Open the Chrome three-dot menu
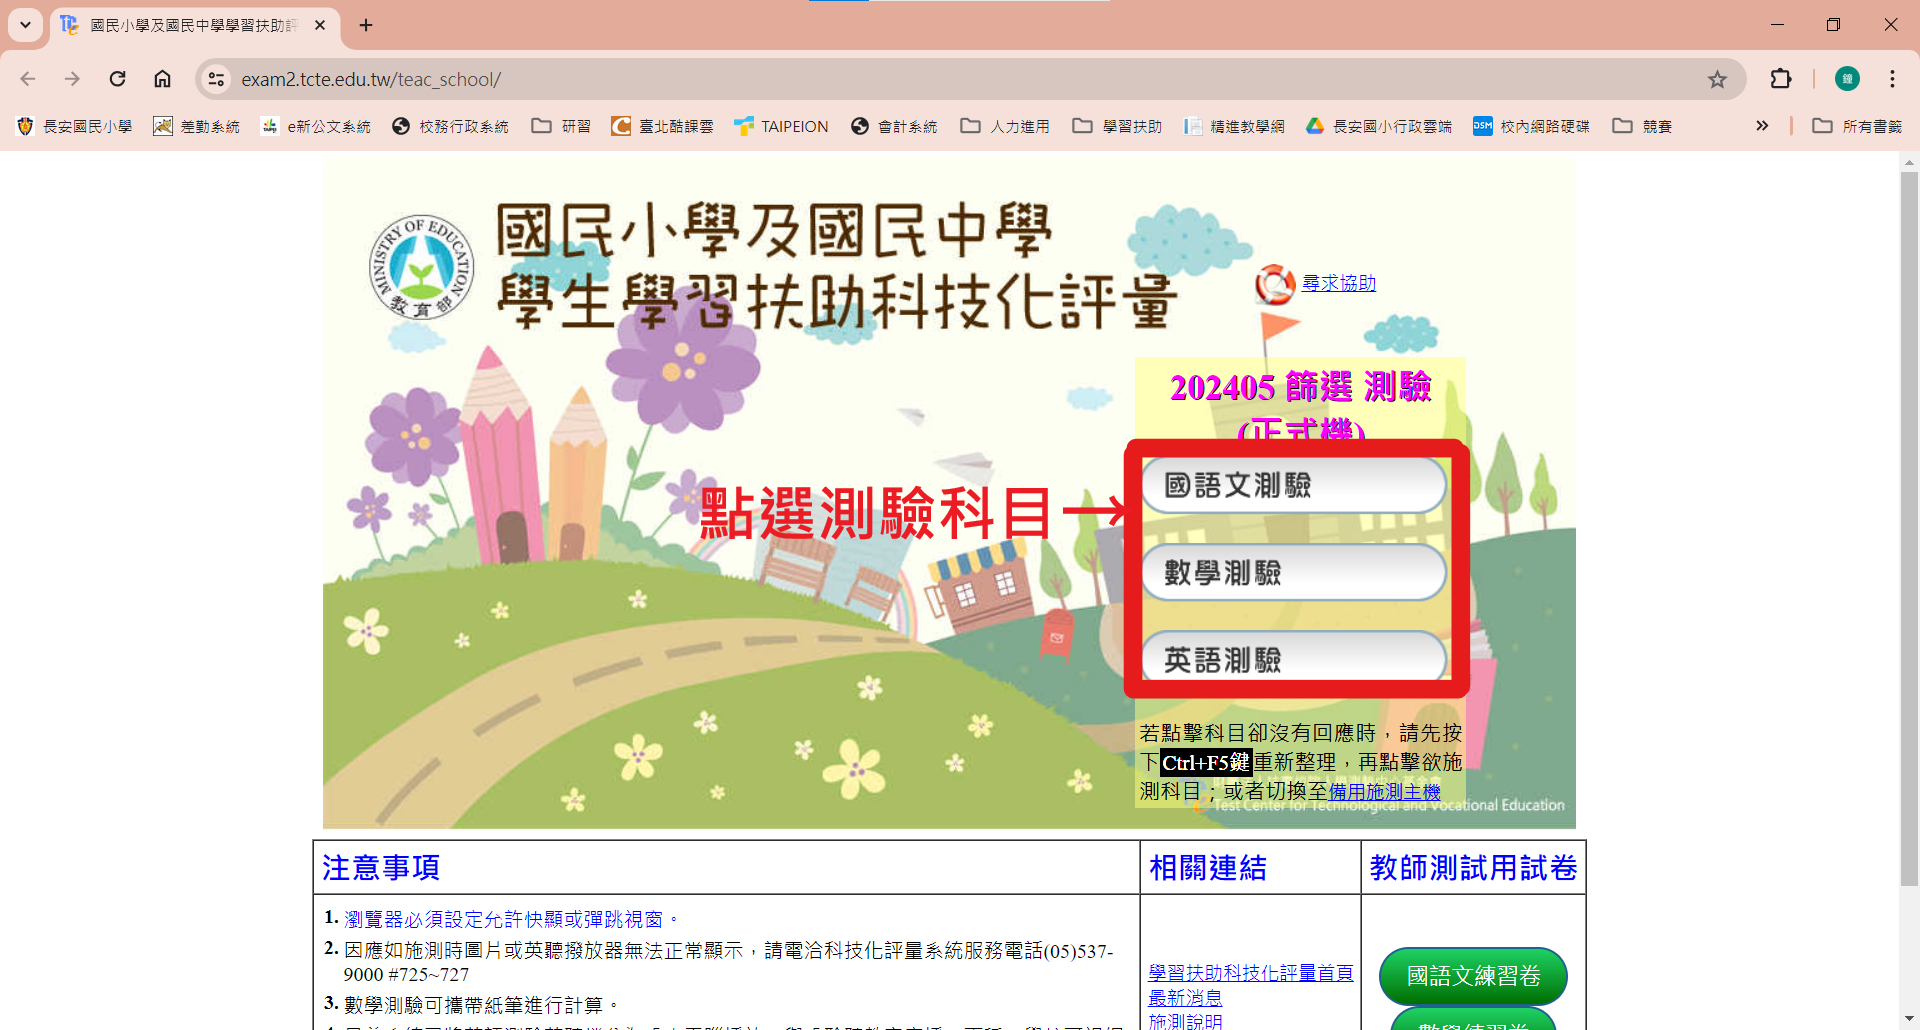 click(x=1892, y=79)
